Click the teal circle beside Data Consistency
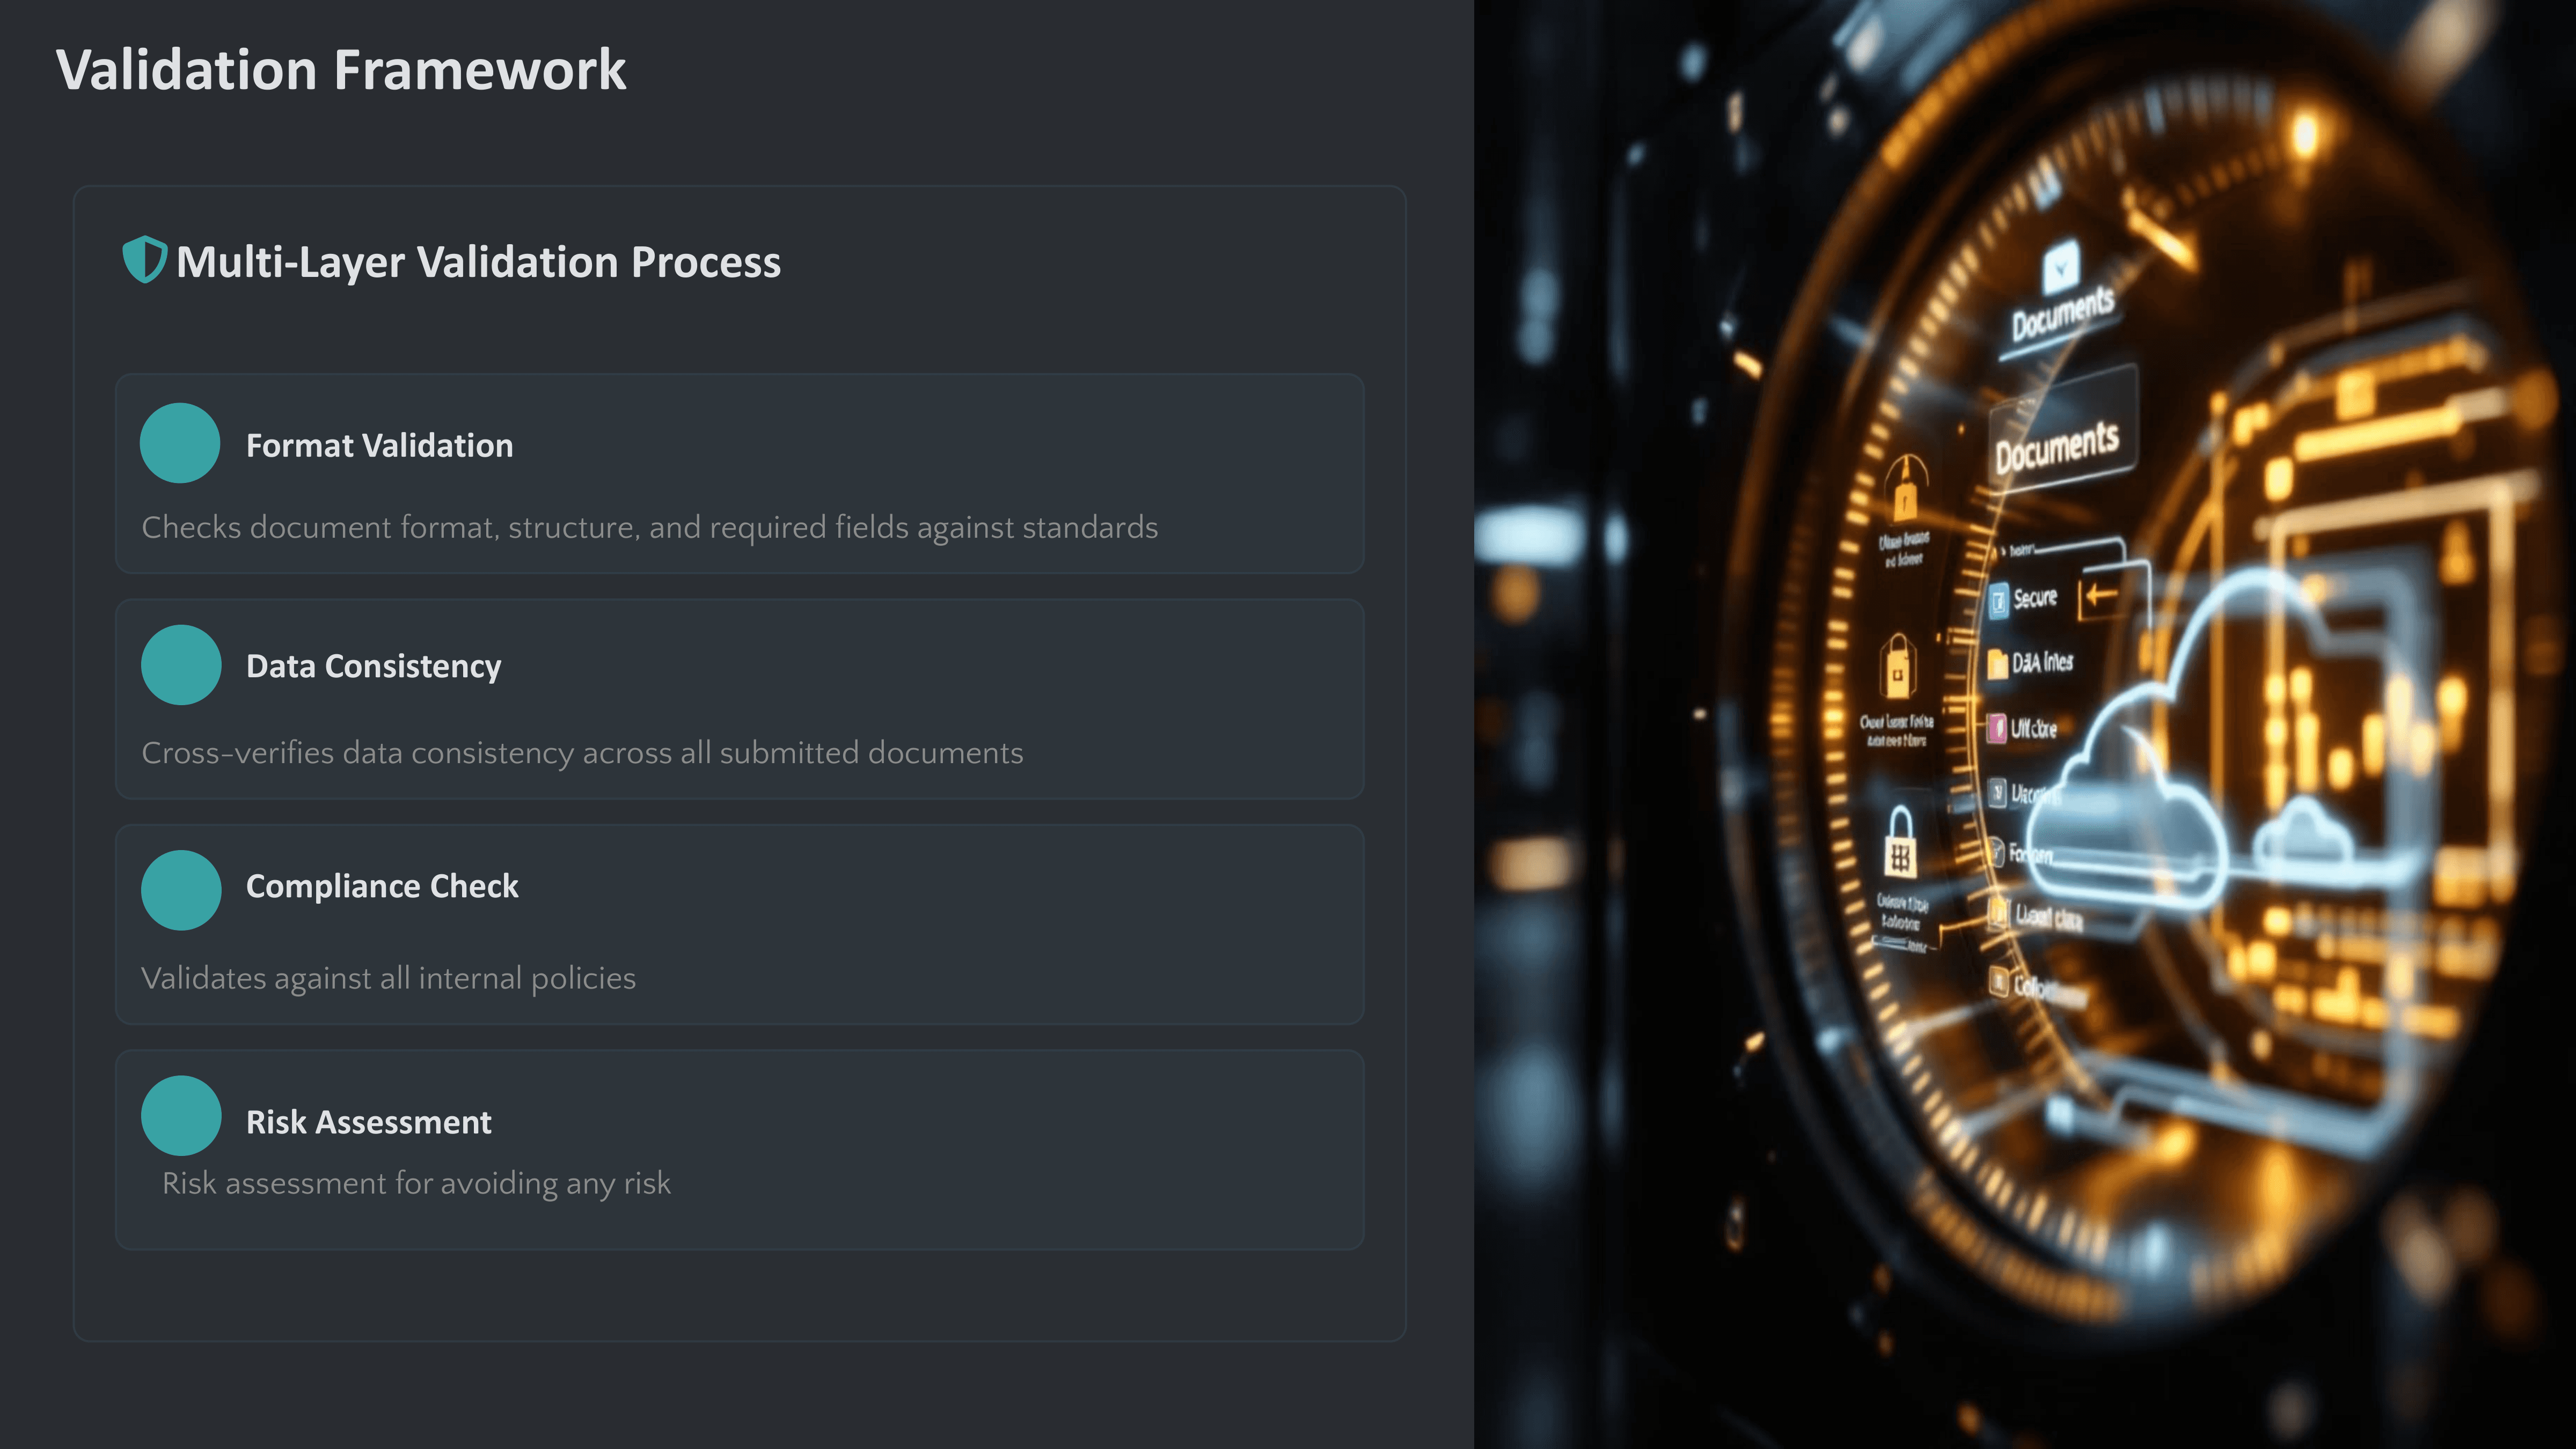 click(181, 665)
